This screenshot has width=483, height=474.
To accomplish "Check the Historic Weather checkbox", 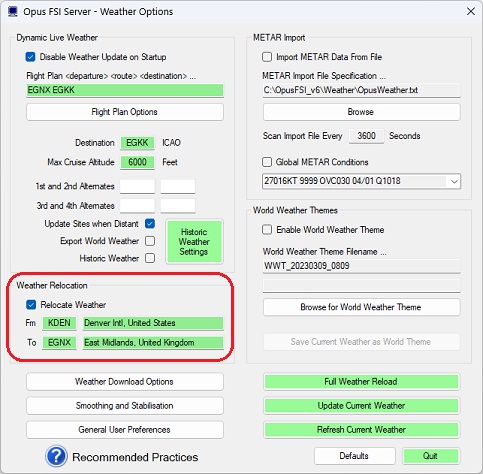I will click(x=150, y=258).
